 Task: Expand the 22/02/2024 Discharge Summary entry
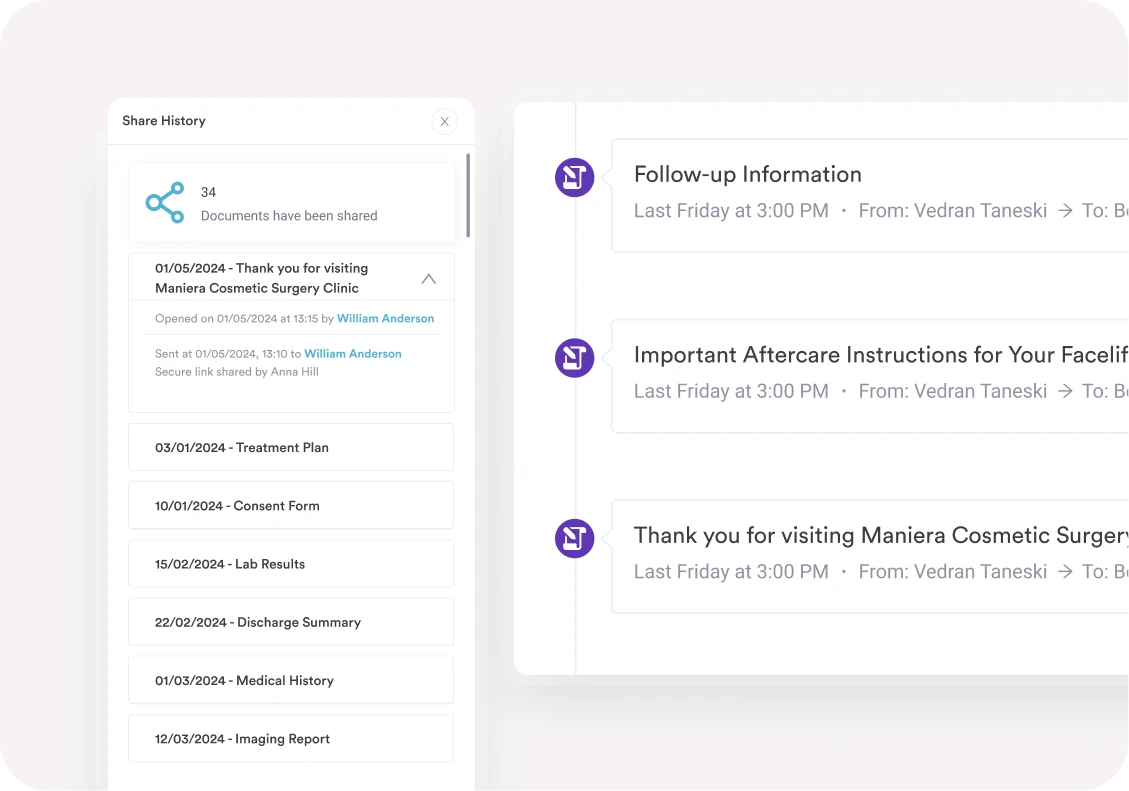tap(291, 622)
